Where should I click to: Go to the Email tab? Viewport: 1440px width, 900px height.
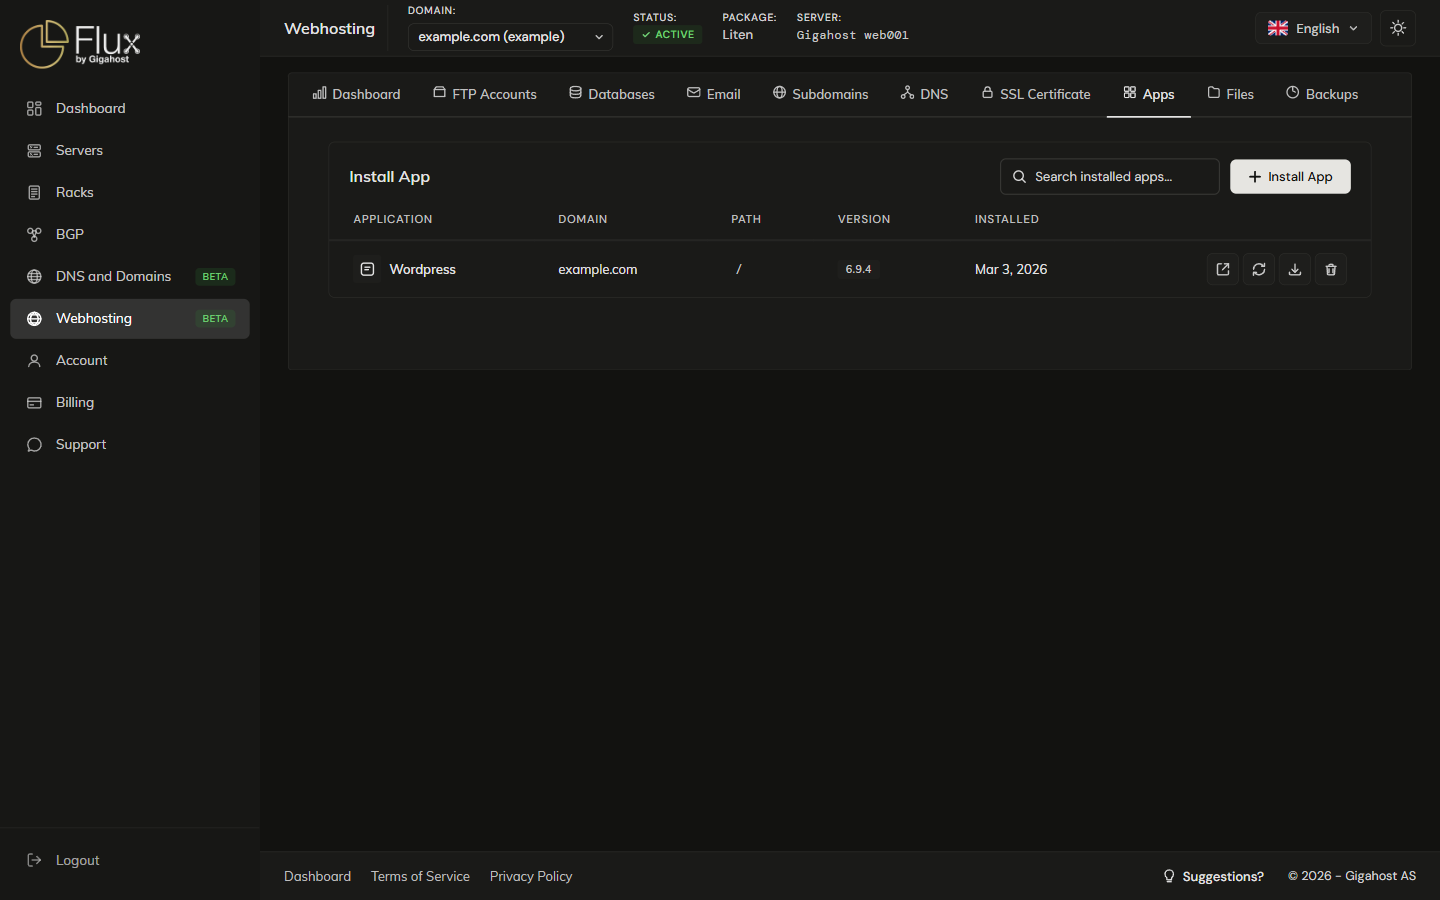pos(714,94)
